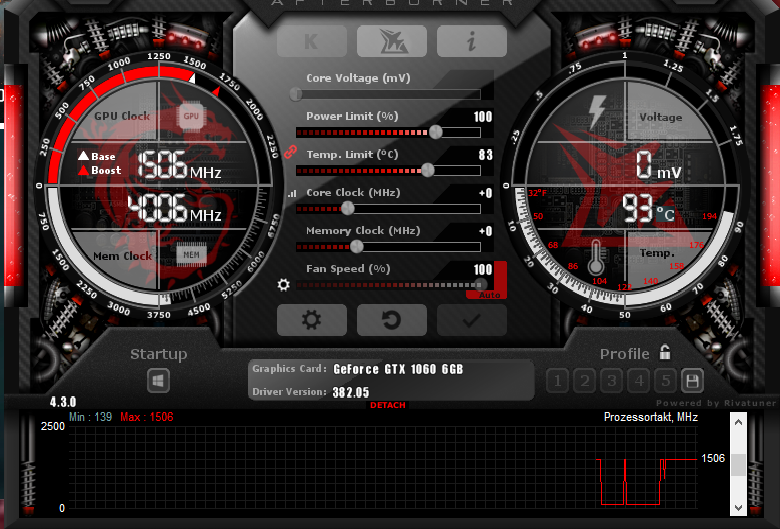Click the graph scroll down arrow
780x529 pixels.
[x=738, y=508]
